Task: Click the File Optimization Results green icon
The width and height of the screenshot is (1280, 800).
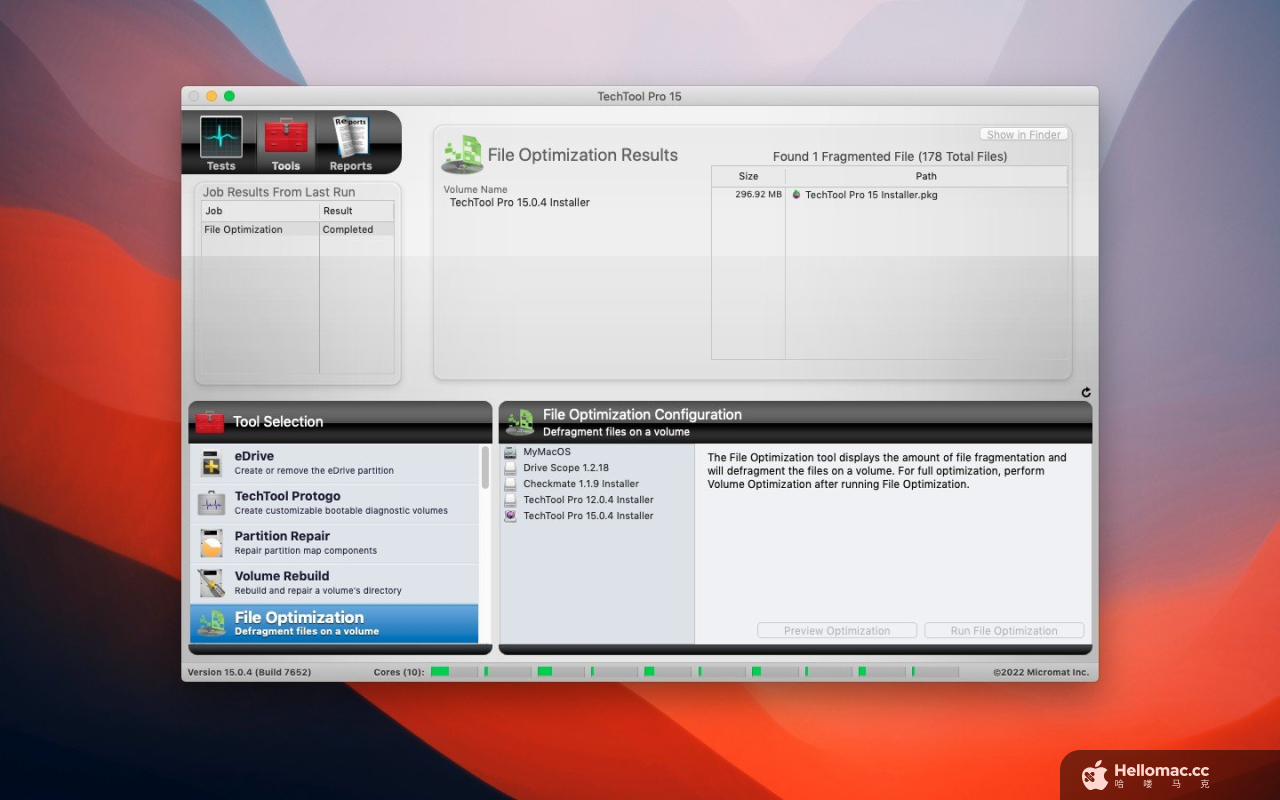Action: [x=462, y=155]
